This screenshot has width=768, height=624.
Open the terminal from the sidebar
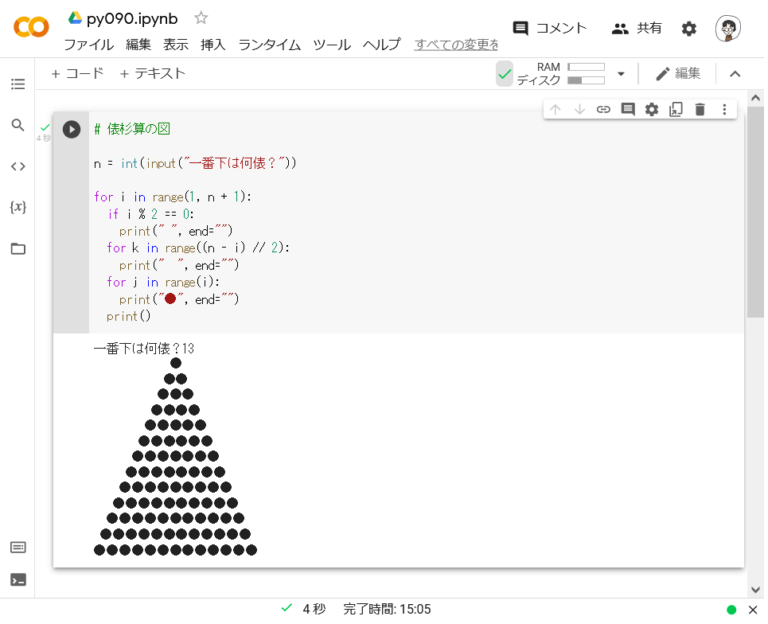[18, 579]
